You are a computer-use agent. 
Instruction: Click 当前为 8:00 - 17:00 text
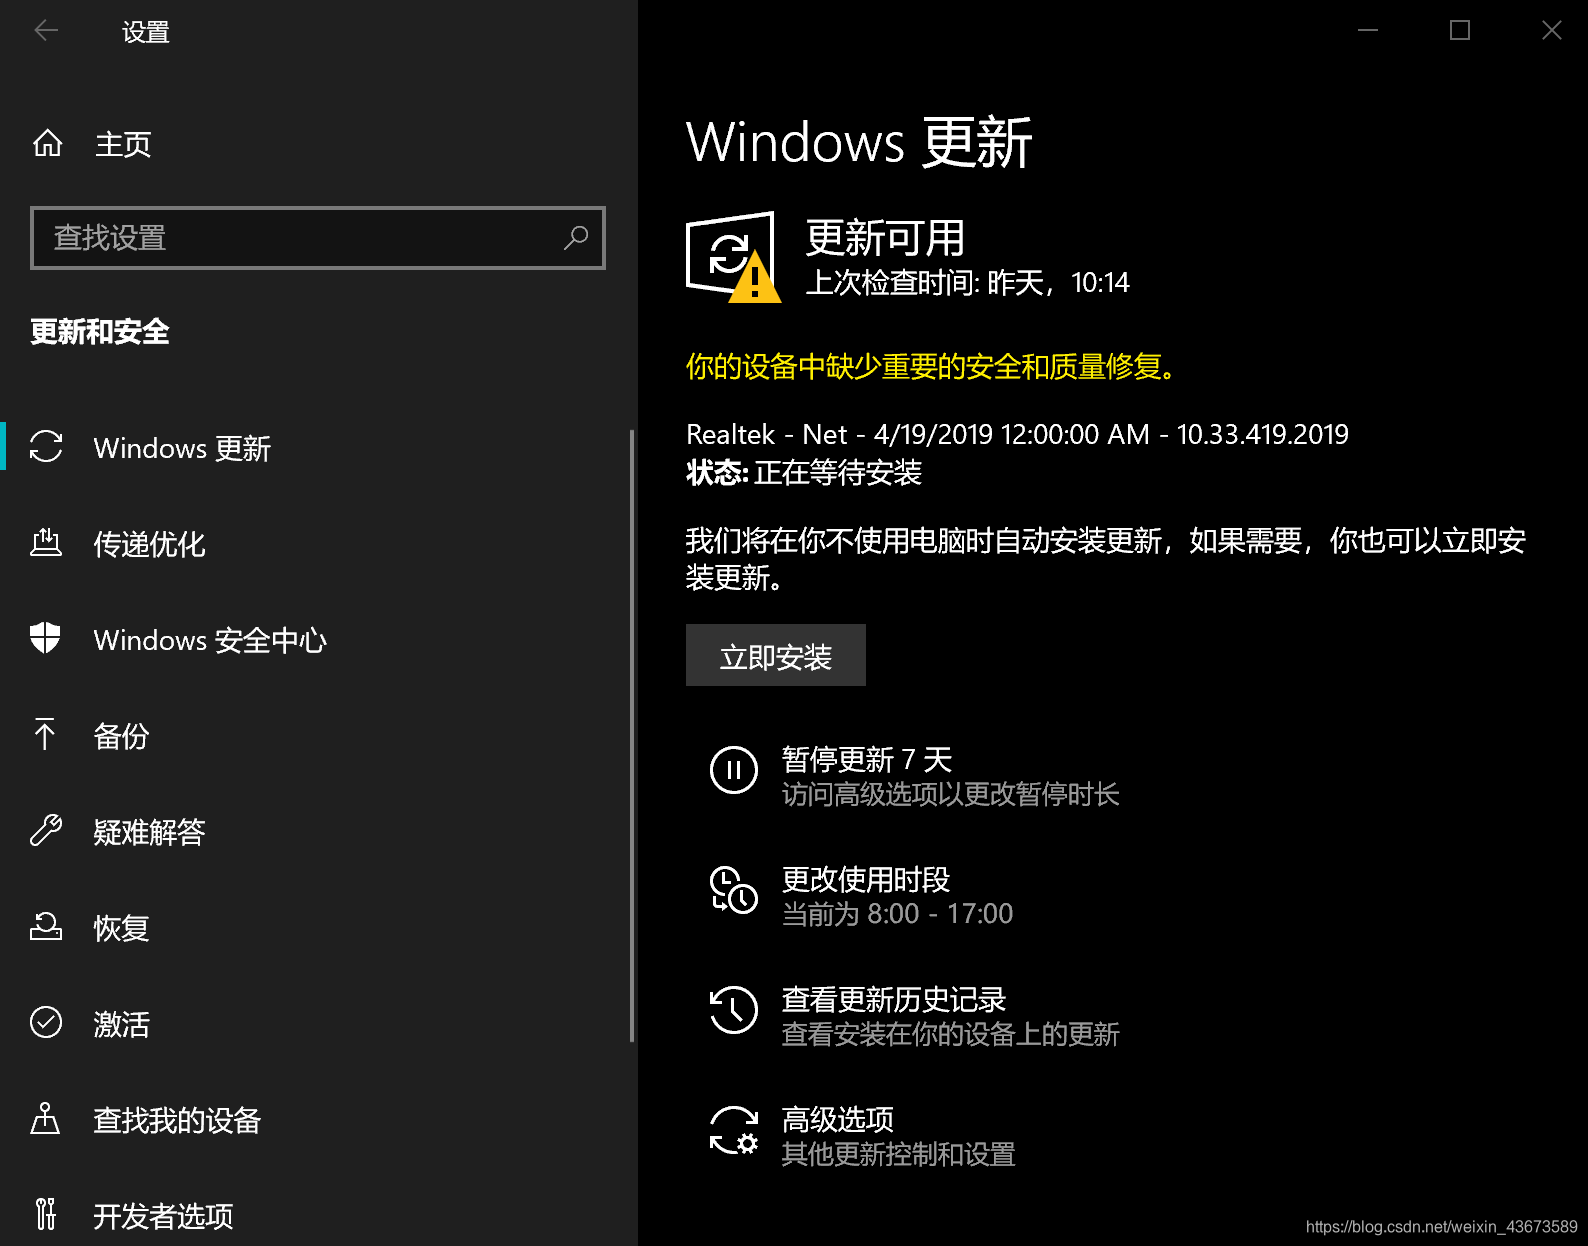click(x=897, y=913)
